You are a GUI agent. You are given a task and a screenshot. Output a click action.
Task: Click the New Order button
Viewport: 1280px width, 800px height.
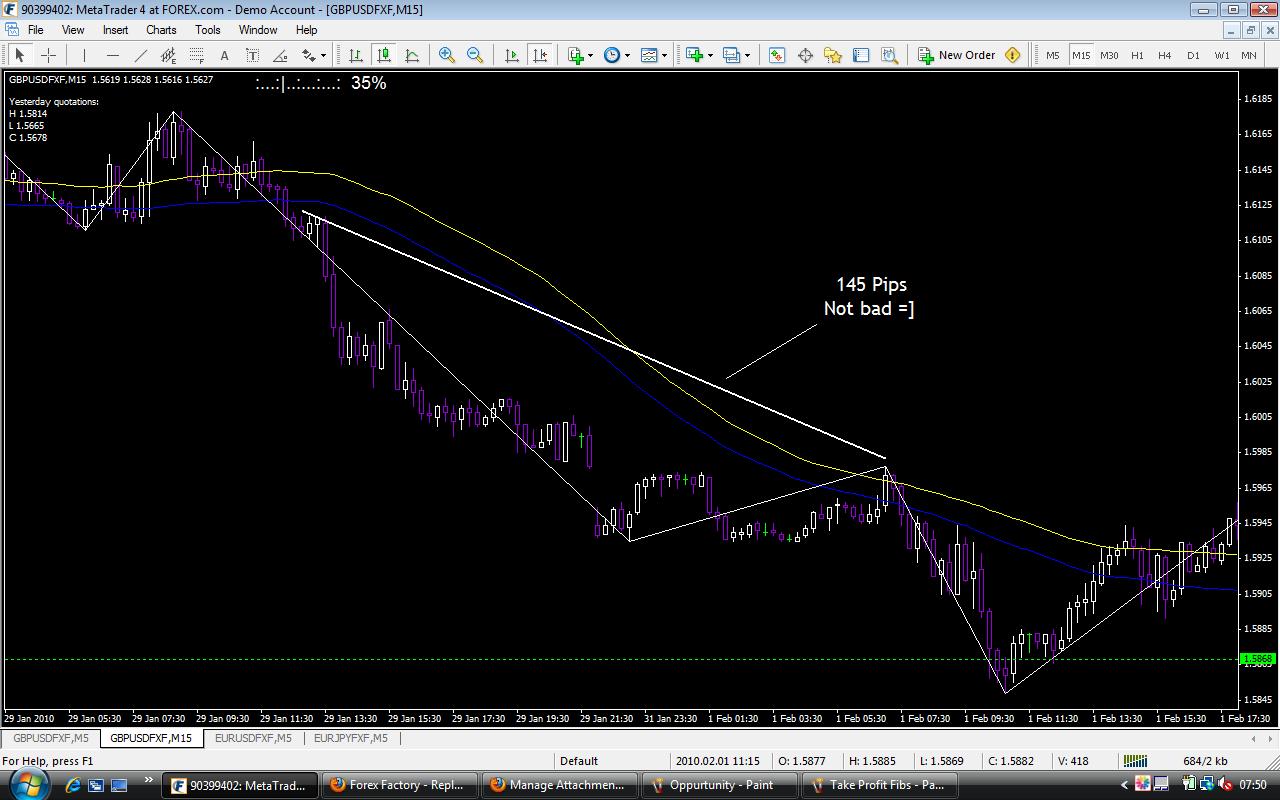[957, 55]
